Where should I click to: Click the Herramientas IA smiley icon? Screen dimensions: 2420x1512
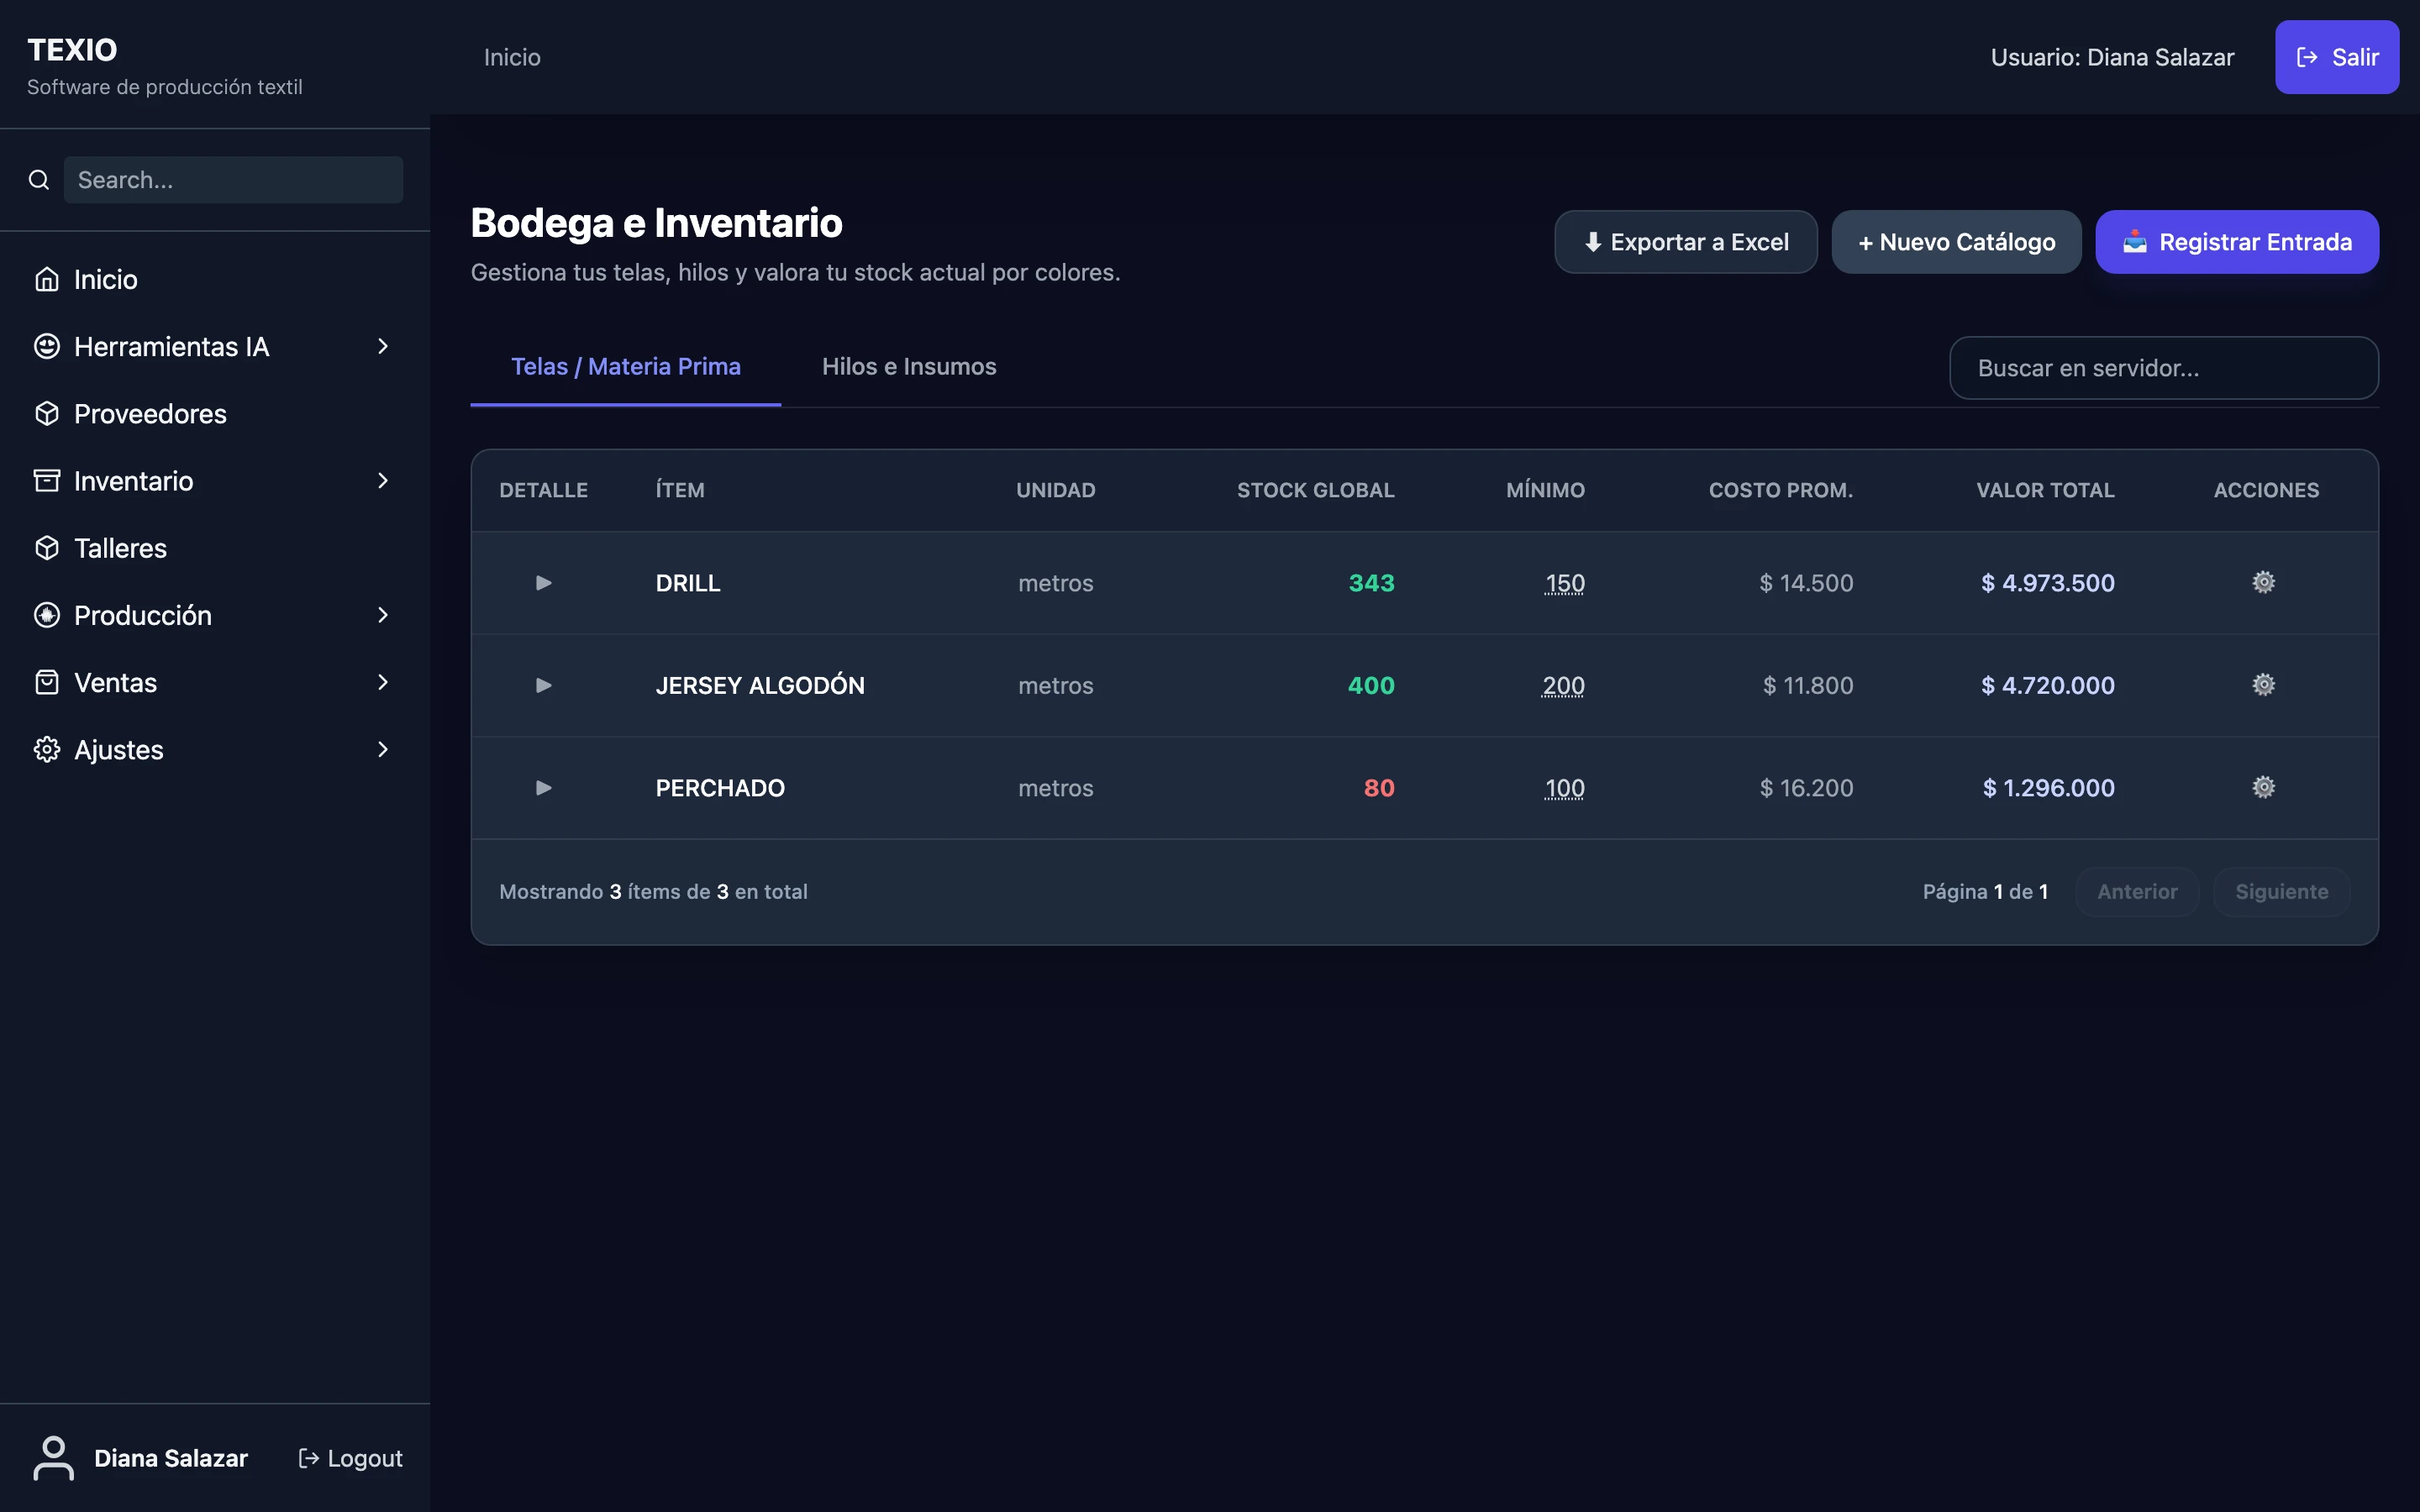click(47, 346)
